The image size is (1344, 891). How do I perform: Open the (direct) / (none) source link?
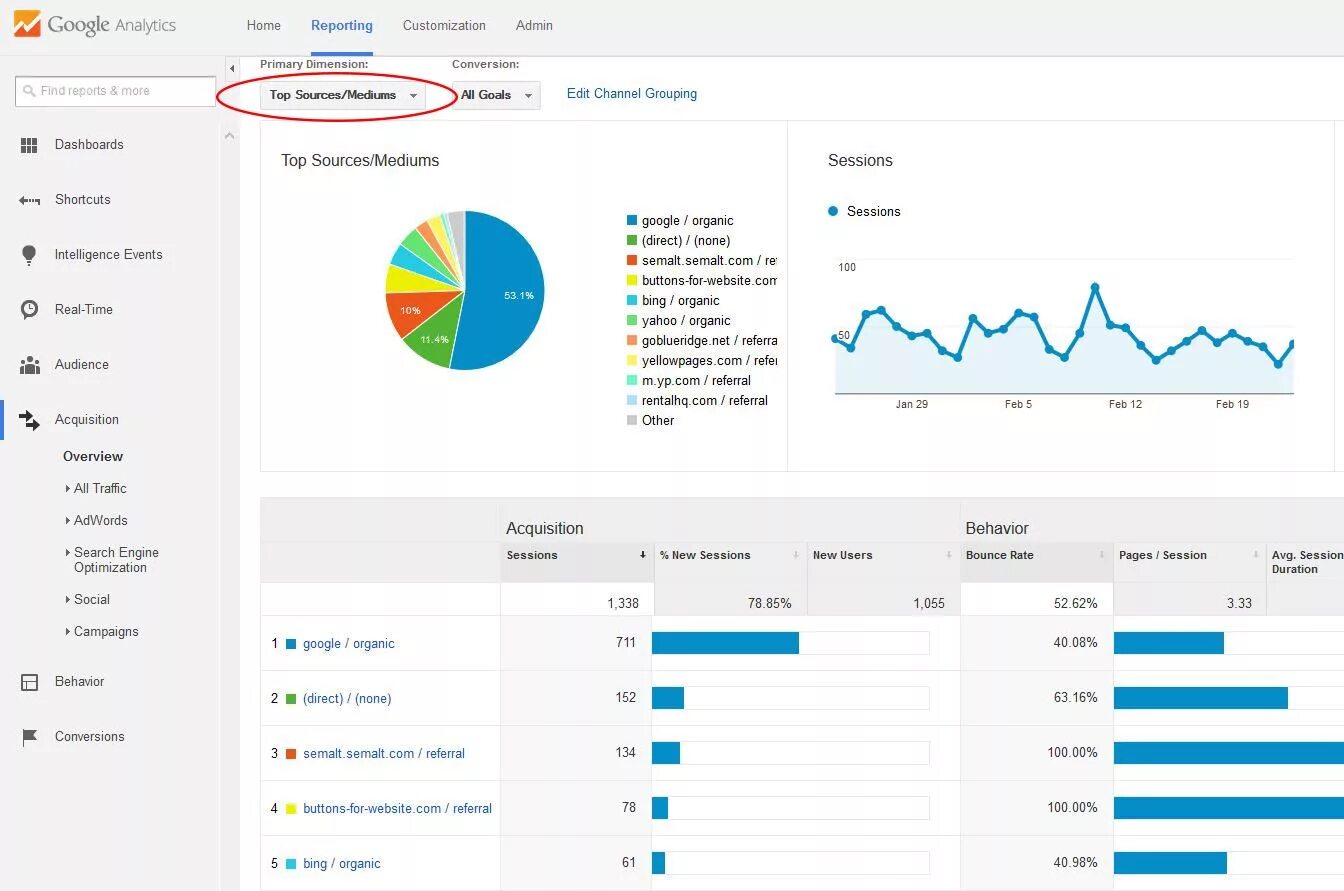click(347, 699)
